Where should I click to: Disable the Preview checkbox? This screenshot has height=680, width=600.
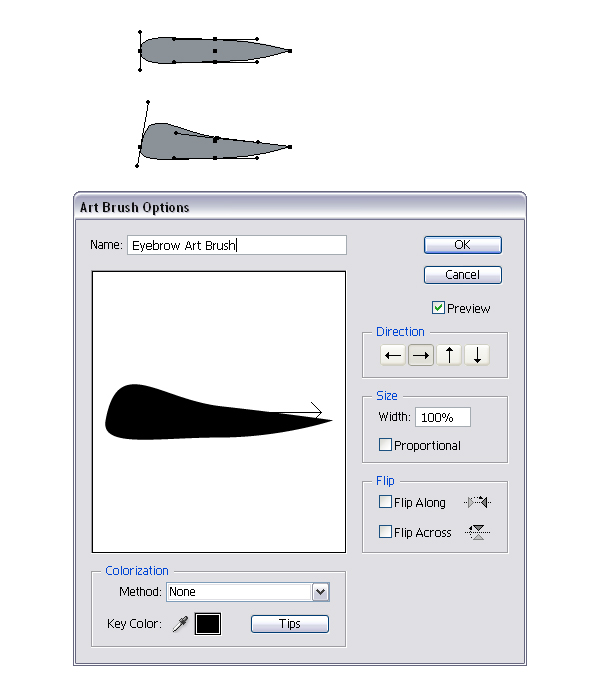439,308
